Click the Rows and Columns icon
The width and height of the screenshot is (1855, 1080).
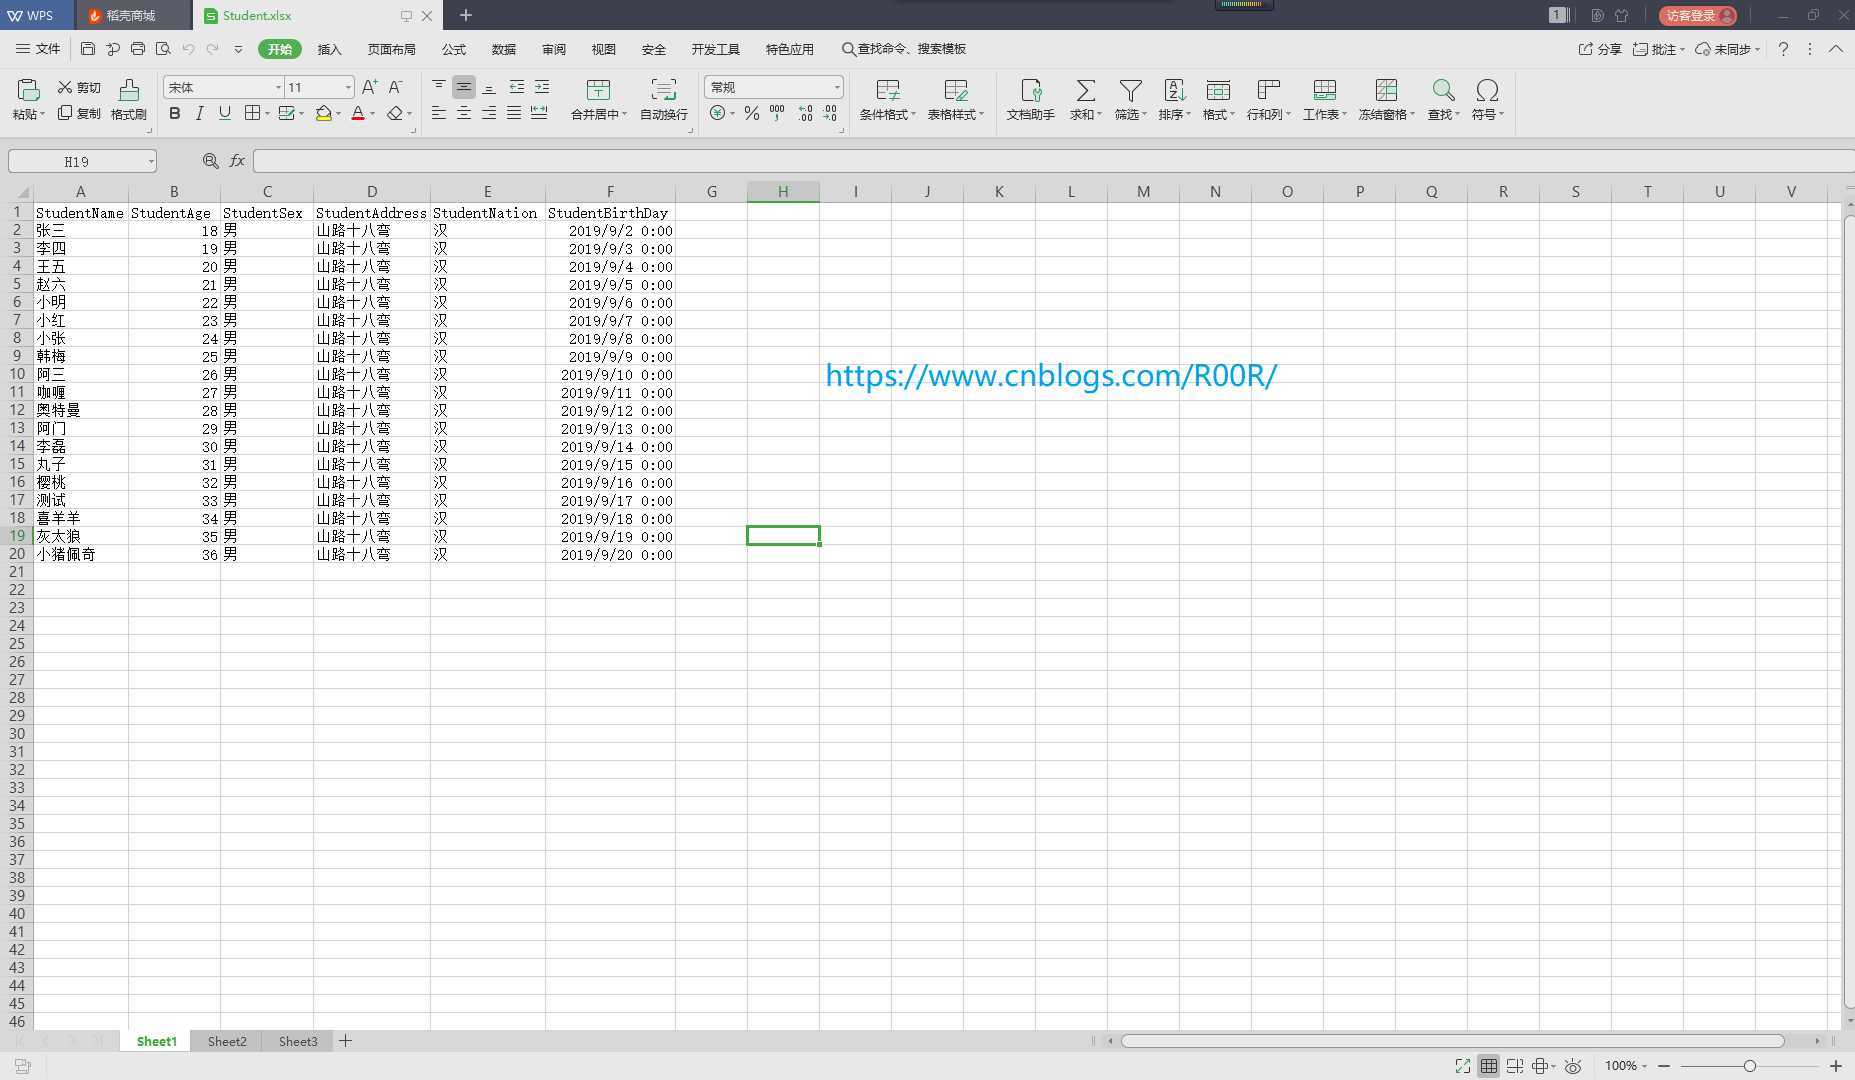coord(1268,90)
